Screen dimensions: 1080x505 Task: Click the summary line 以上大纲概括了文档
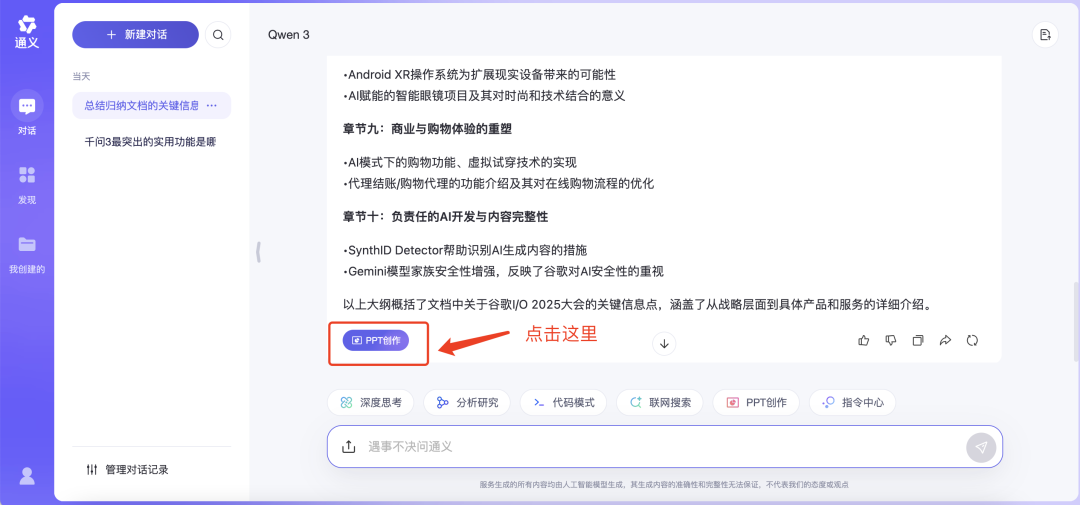637,305
